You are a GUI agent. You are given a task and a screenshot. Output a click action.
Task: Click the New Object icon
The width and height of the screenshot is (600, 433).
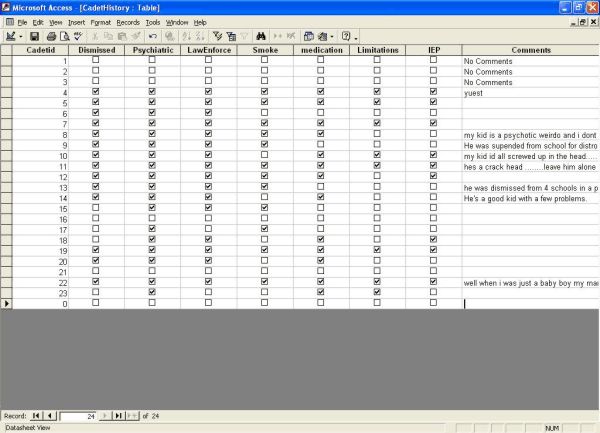(323, 36)
